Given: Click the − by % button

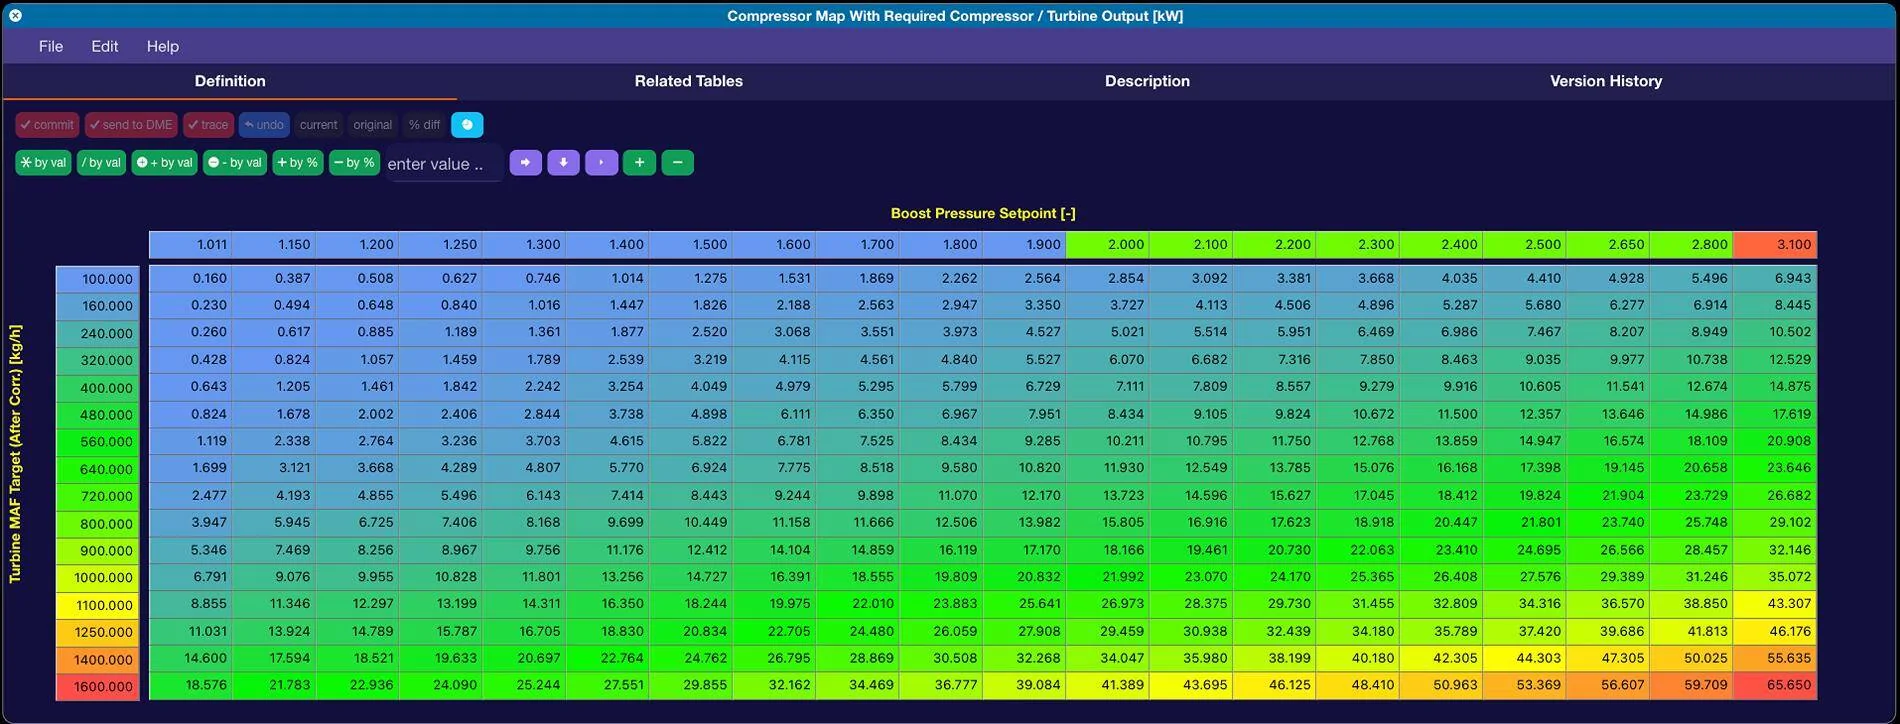Looking at the screenshot, I should pyautogui.click(x=354, y=163).
